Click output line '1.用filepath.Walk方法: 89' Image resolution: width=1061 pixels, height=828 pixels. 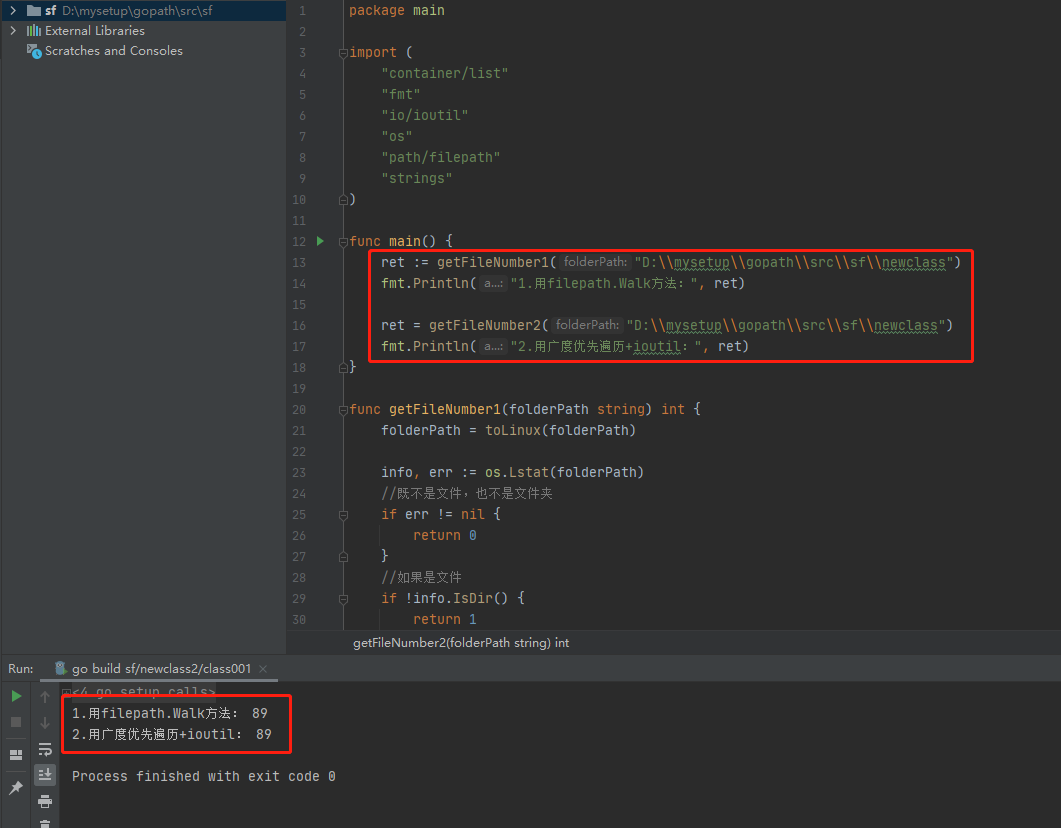coord(170,713)
